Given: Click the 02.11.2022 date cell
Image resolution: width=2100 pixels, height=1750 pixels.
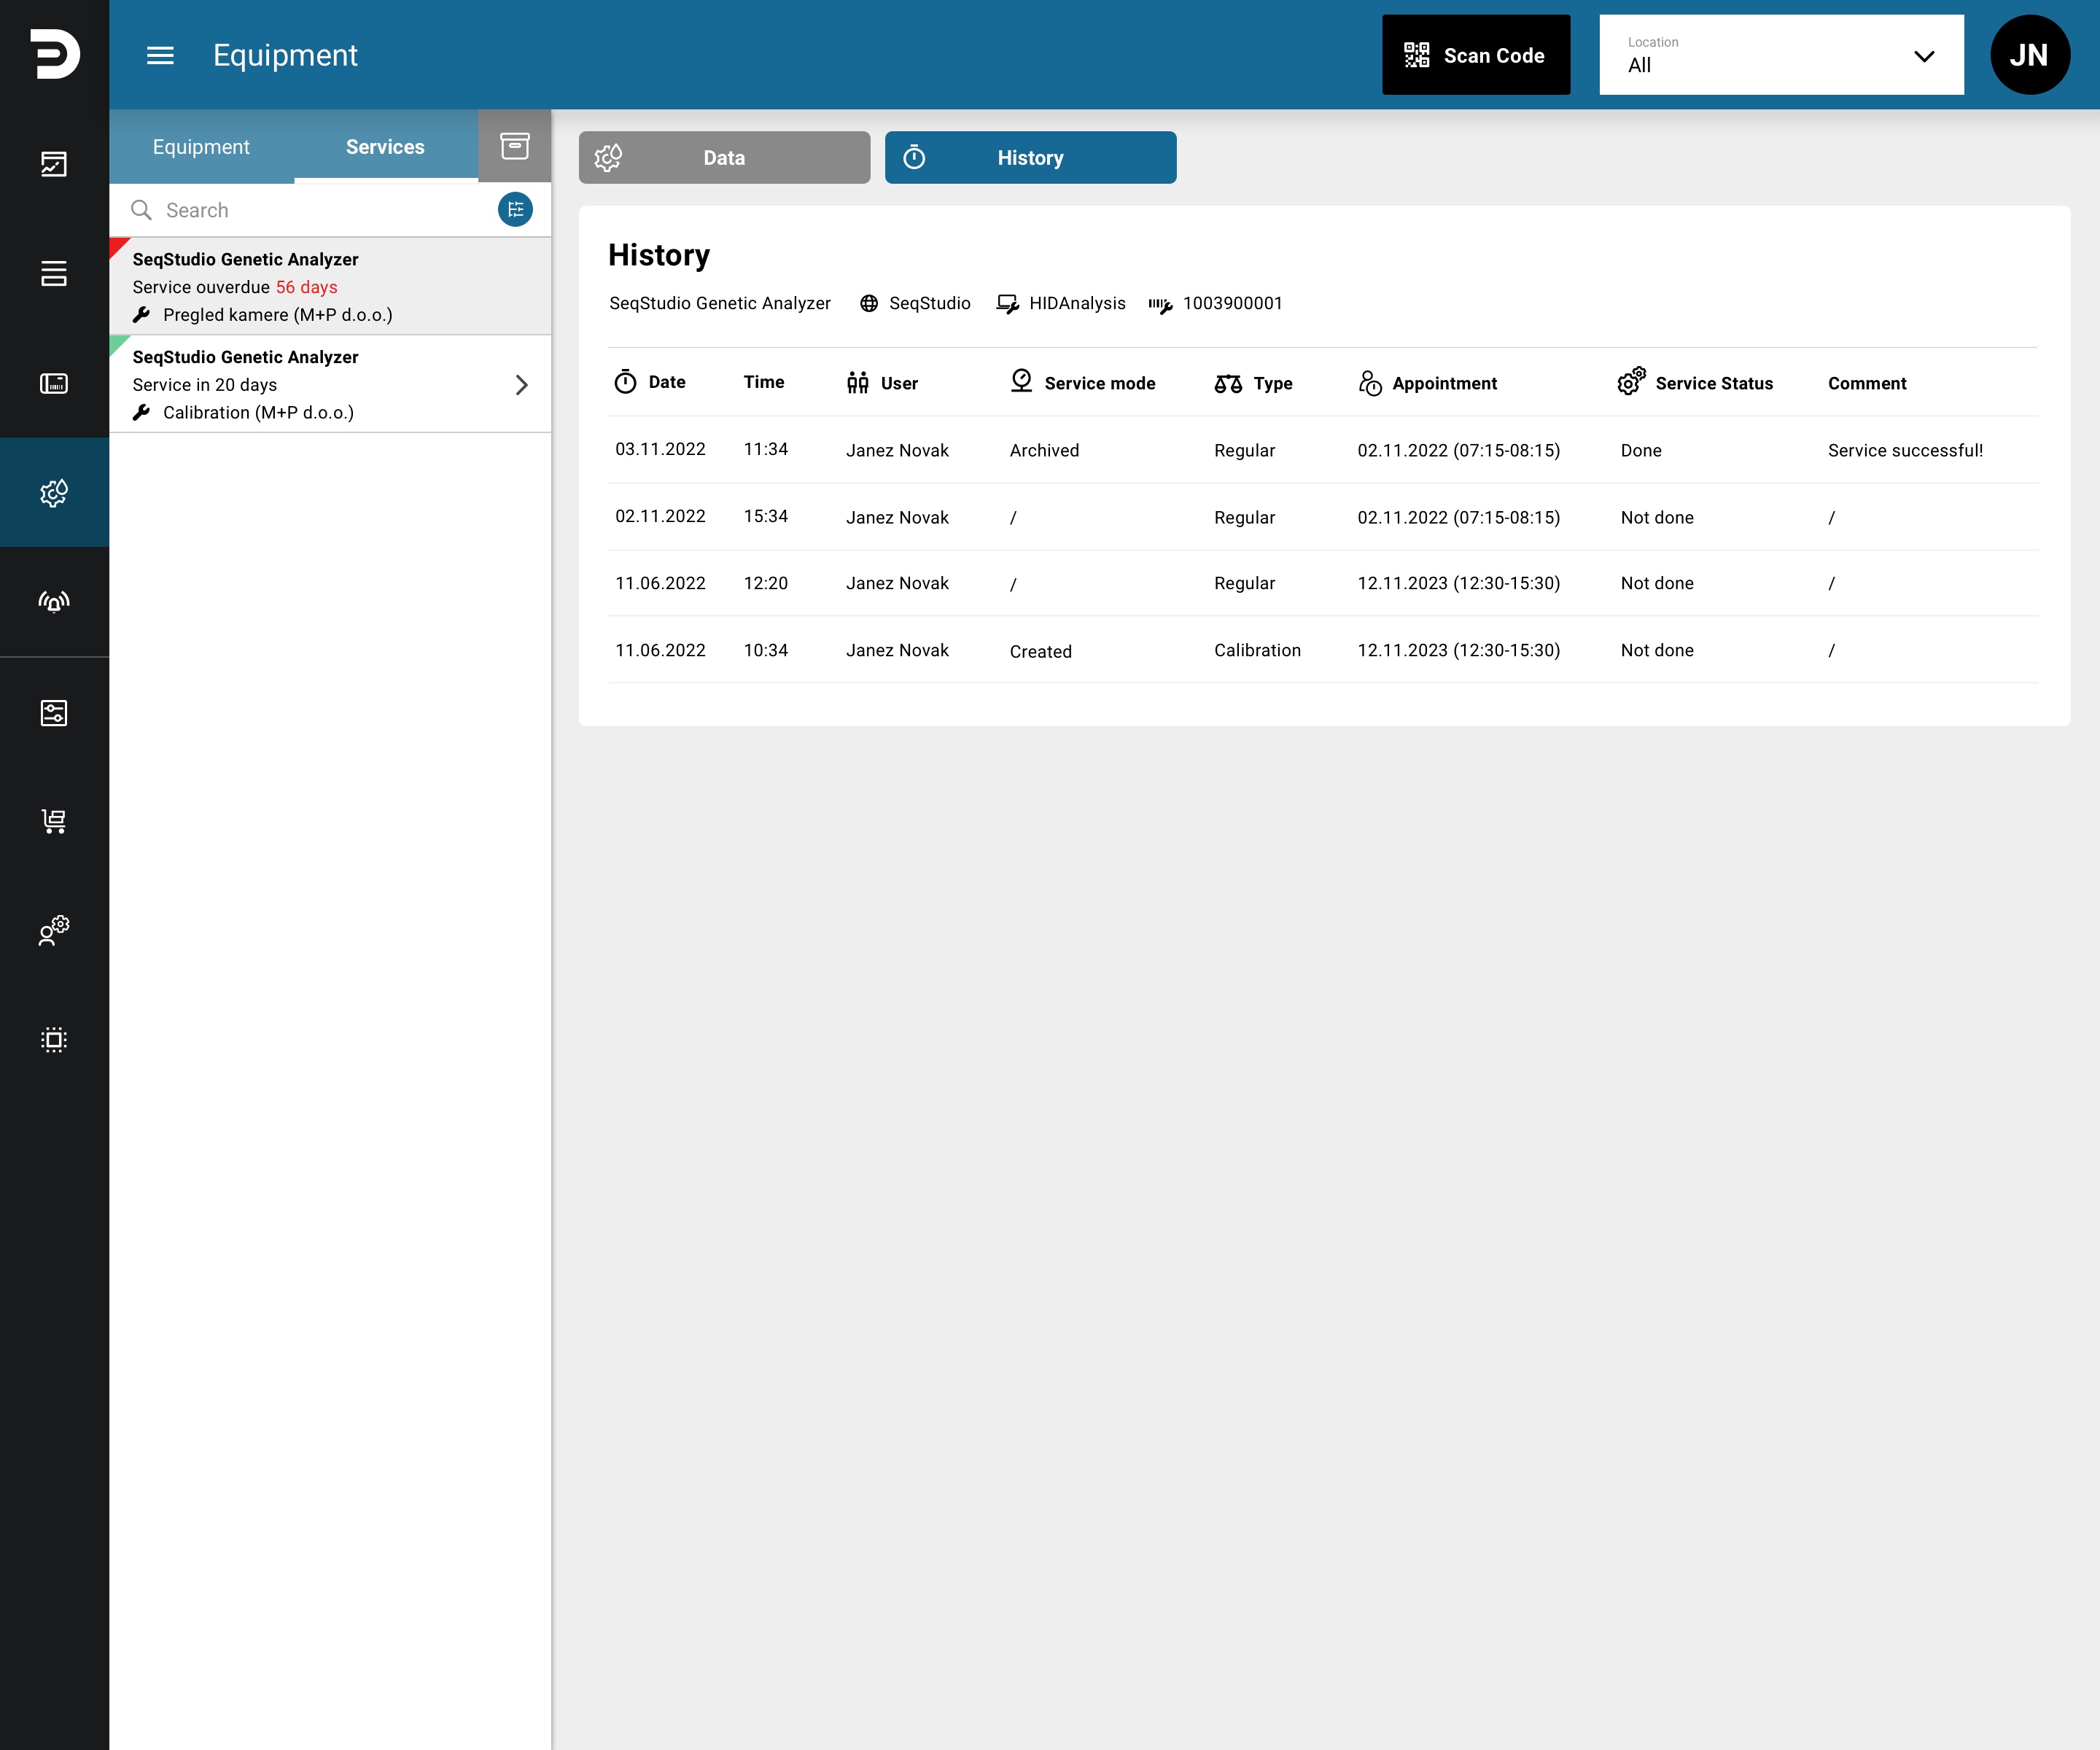Looking at the screenshot, I should [660, 516].
